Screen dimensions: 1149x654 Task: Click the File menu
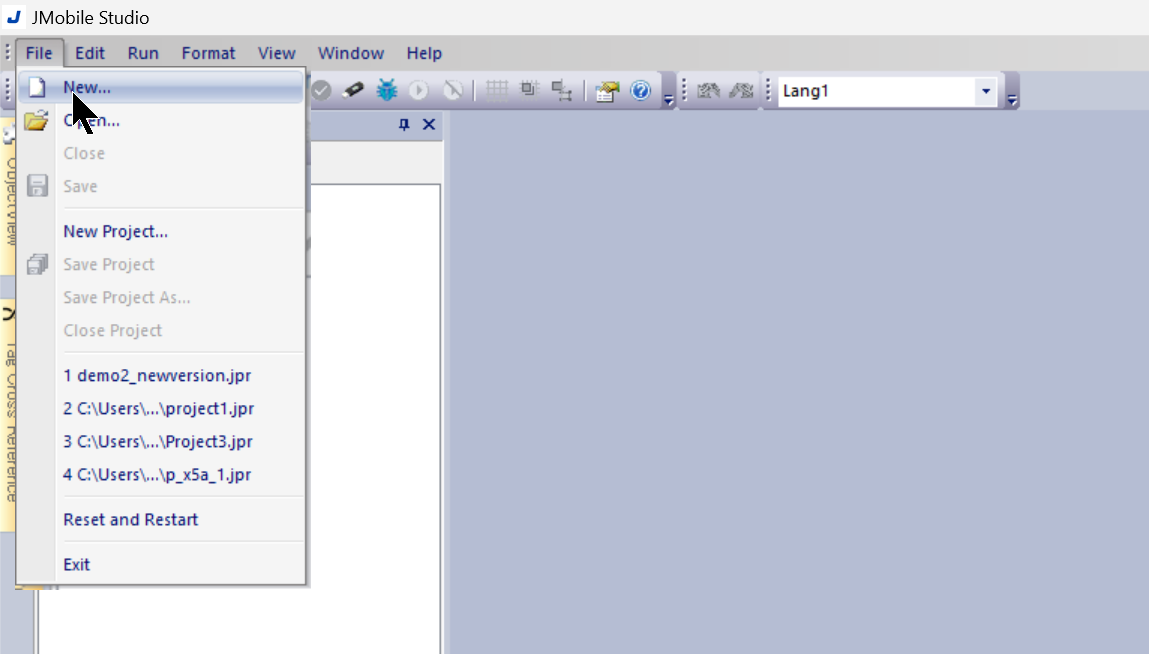[x=39, y=53]
